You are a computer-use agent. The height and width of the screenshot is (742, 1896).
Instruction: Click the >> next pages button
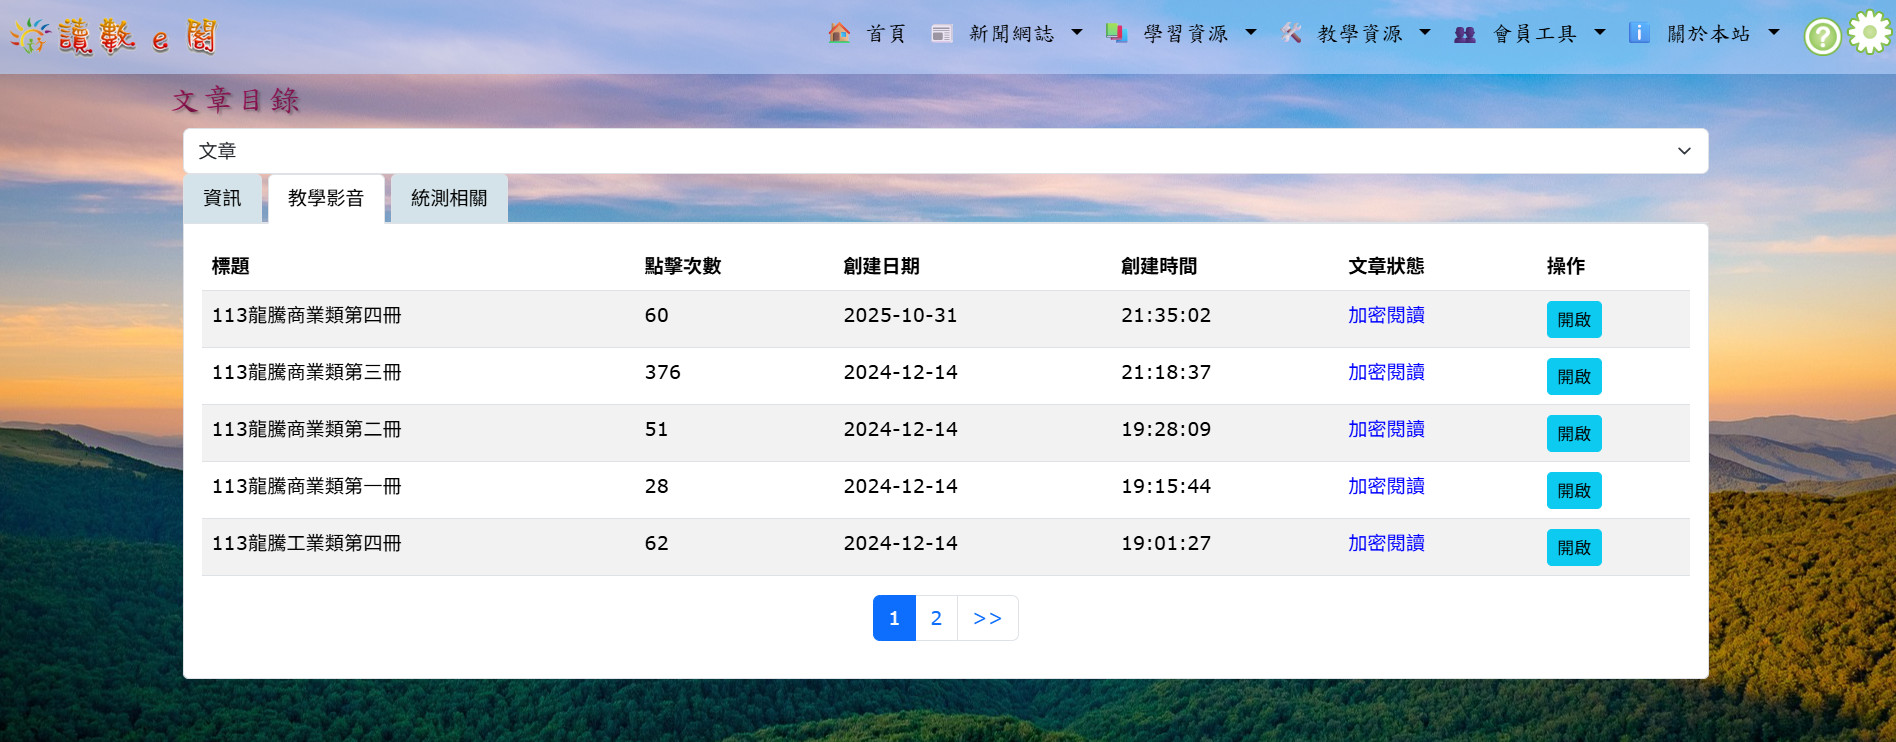coord(987,618)
